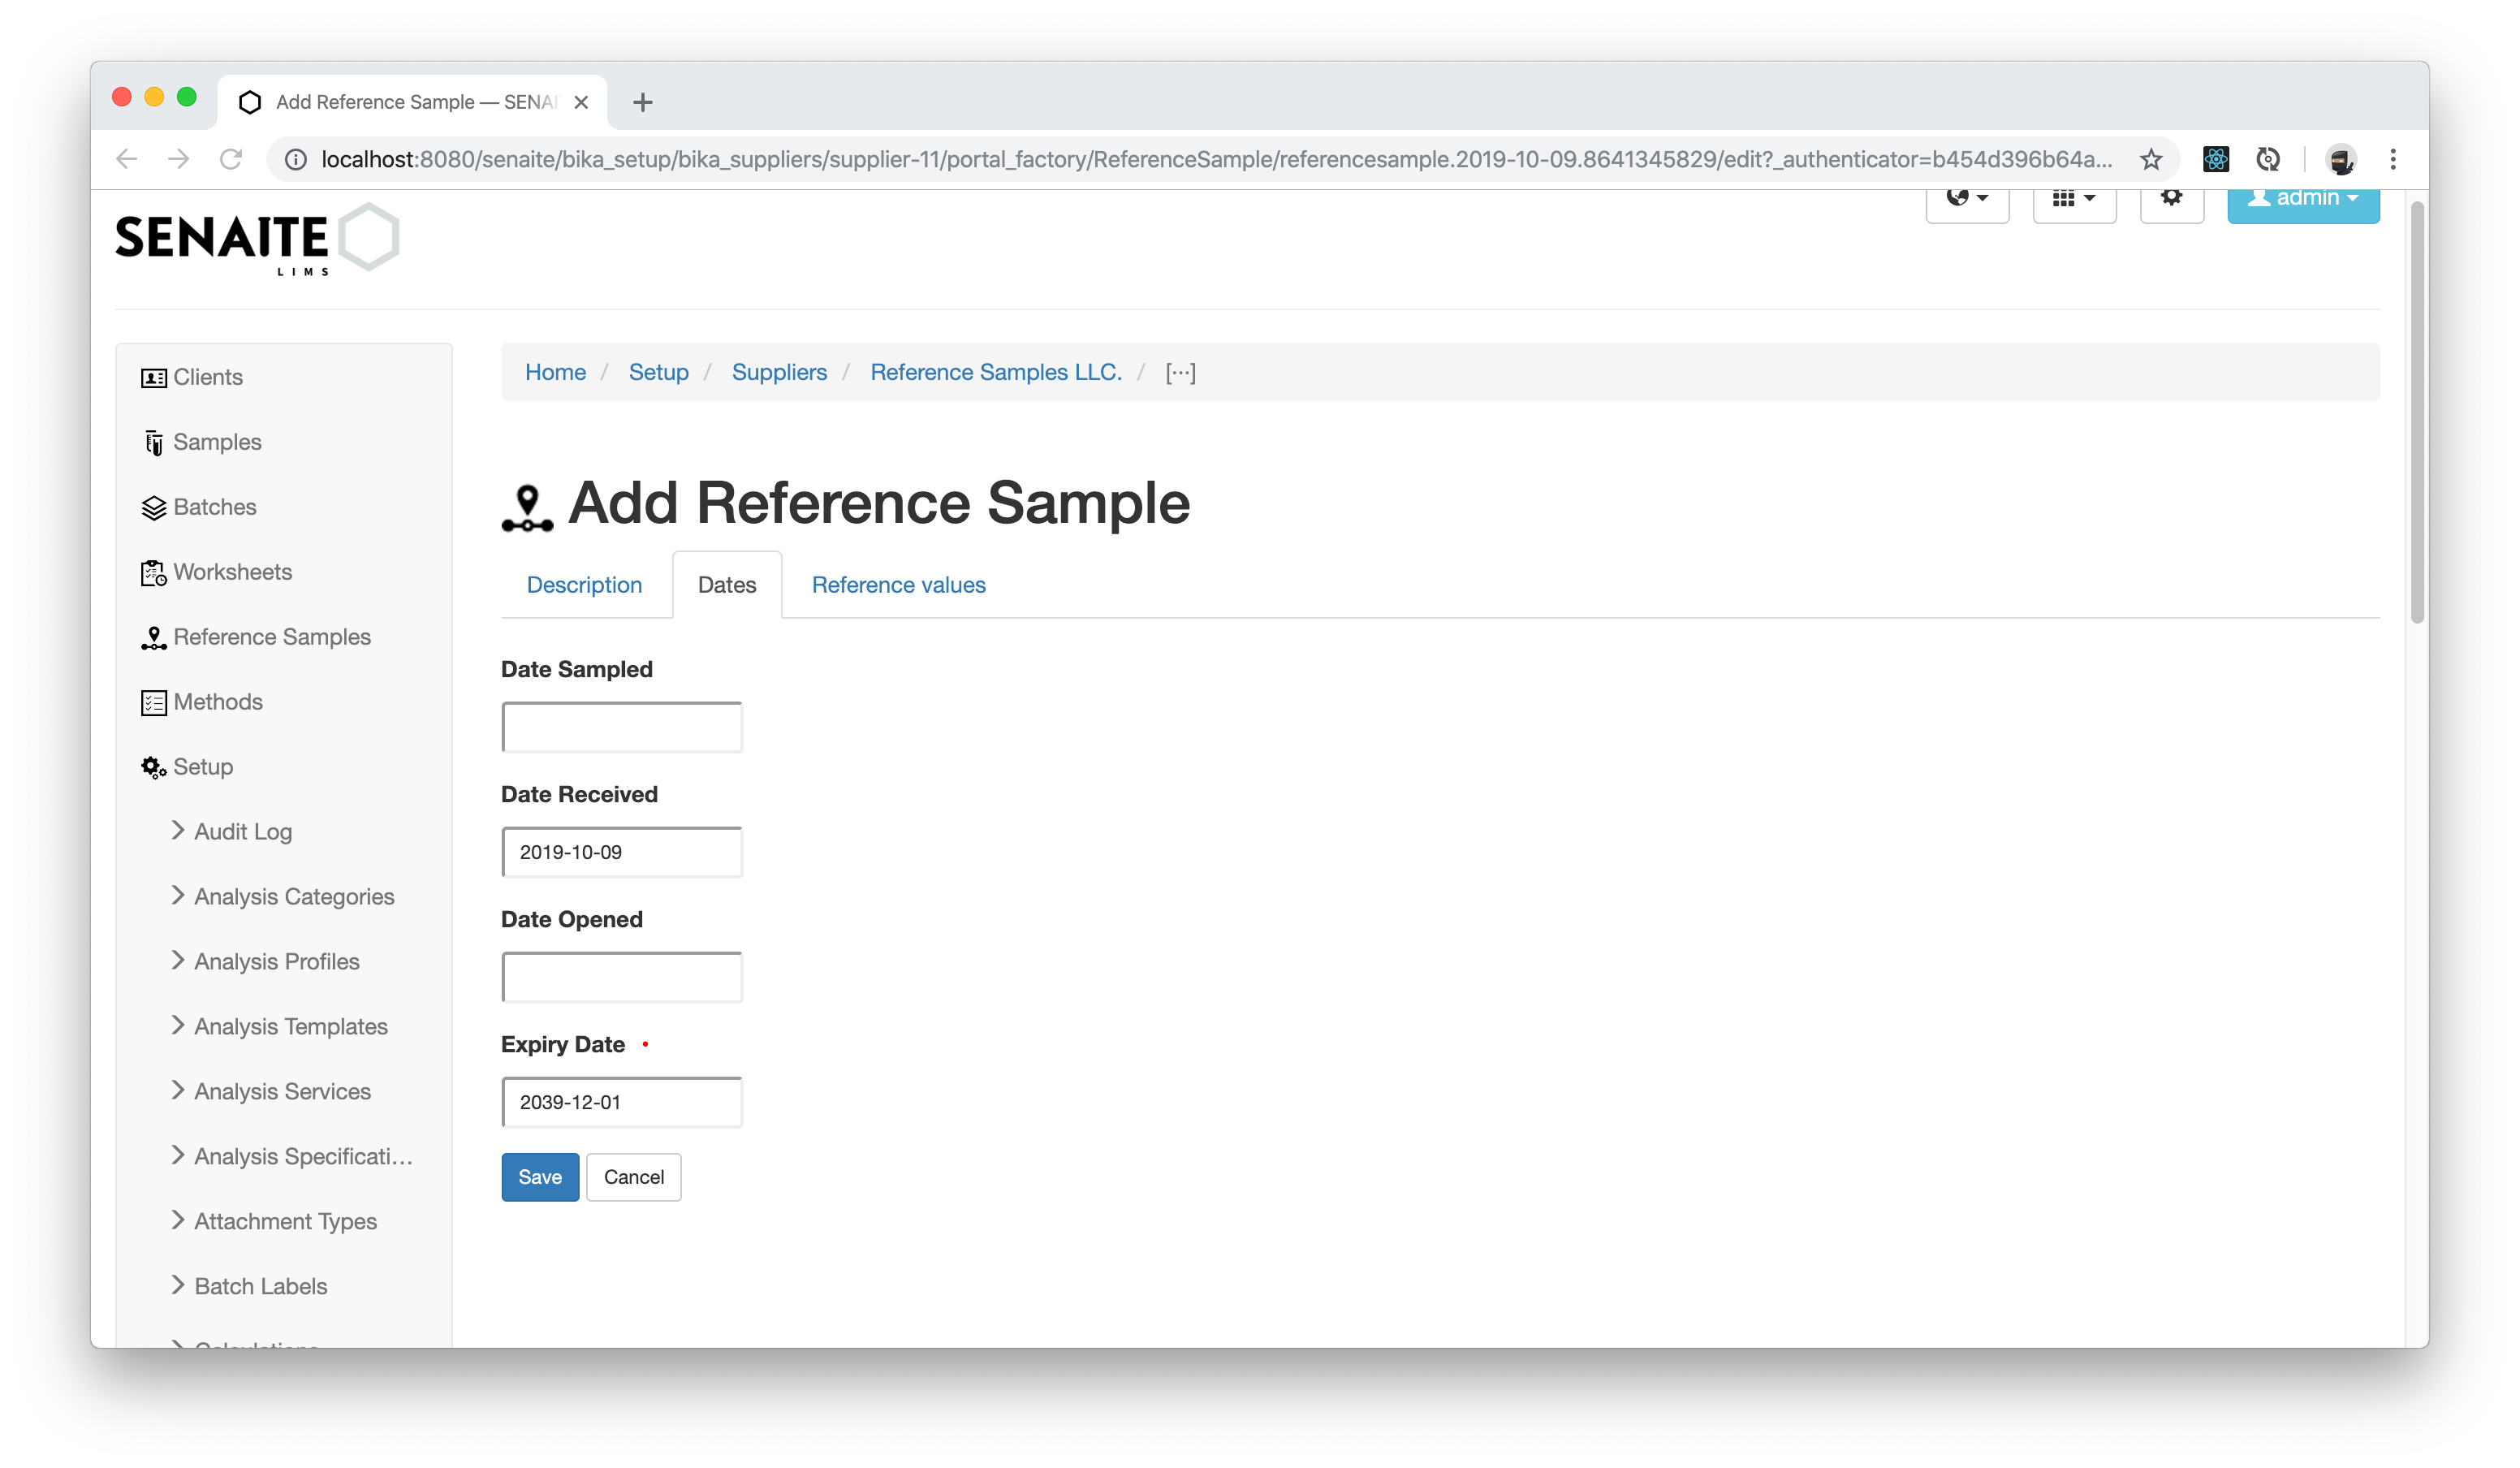This screenshot has width=2520, height=1468.
Task: Click Save to submit the form
Action: (x=540, y=1177)
